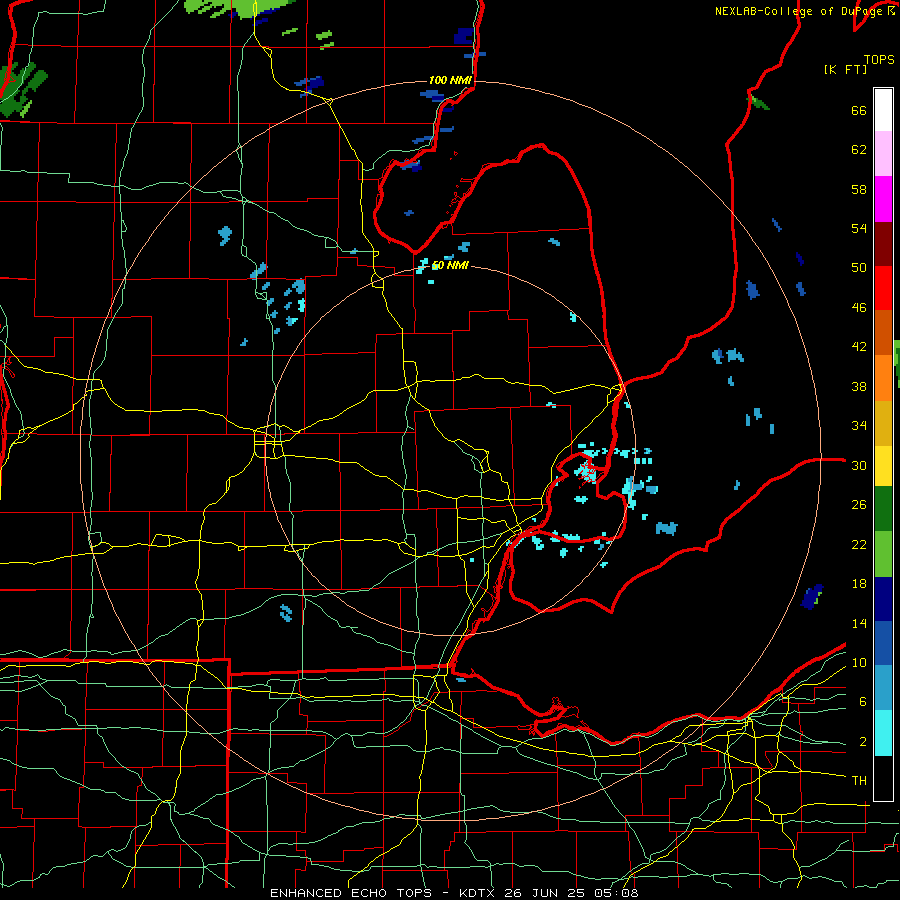900x900 pixels.
Task: Click the bright orange legend swatch
Action: (x=883, y=378)
